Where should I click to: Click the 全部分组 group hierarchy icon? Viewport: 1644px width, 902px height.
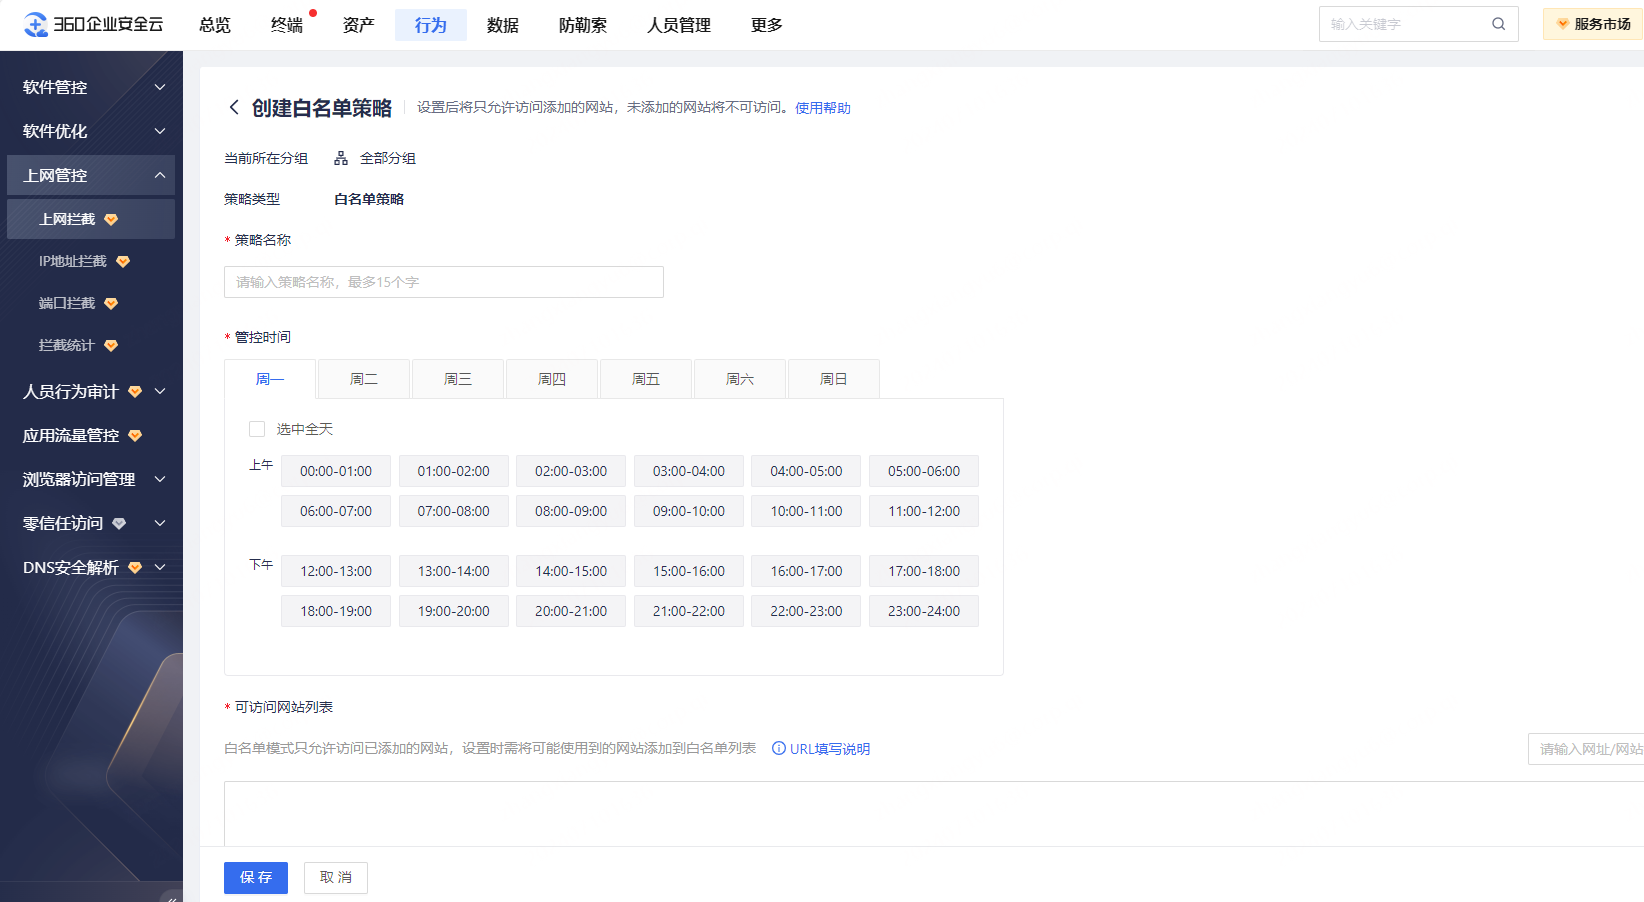[x=341, y=158]
